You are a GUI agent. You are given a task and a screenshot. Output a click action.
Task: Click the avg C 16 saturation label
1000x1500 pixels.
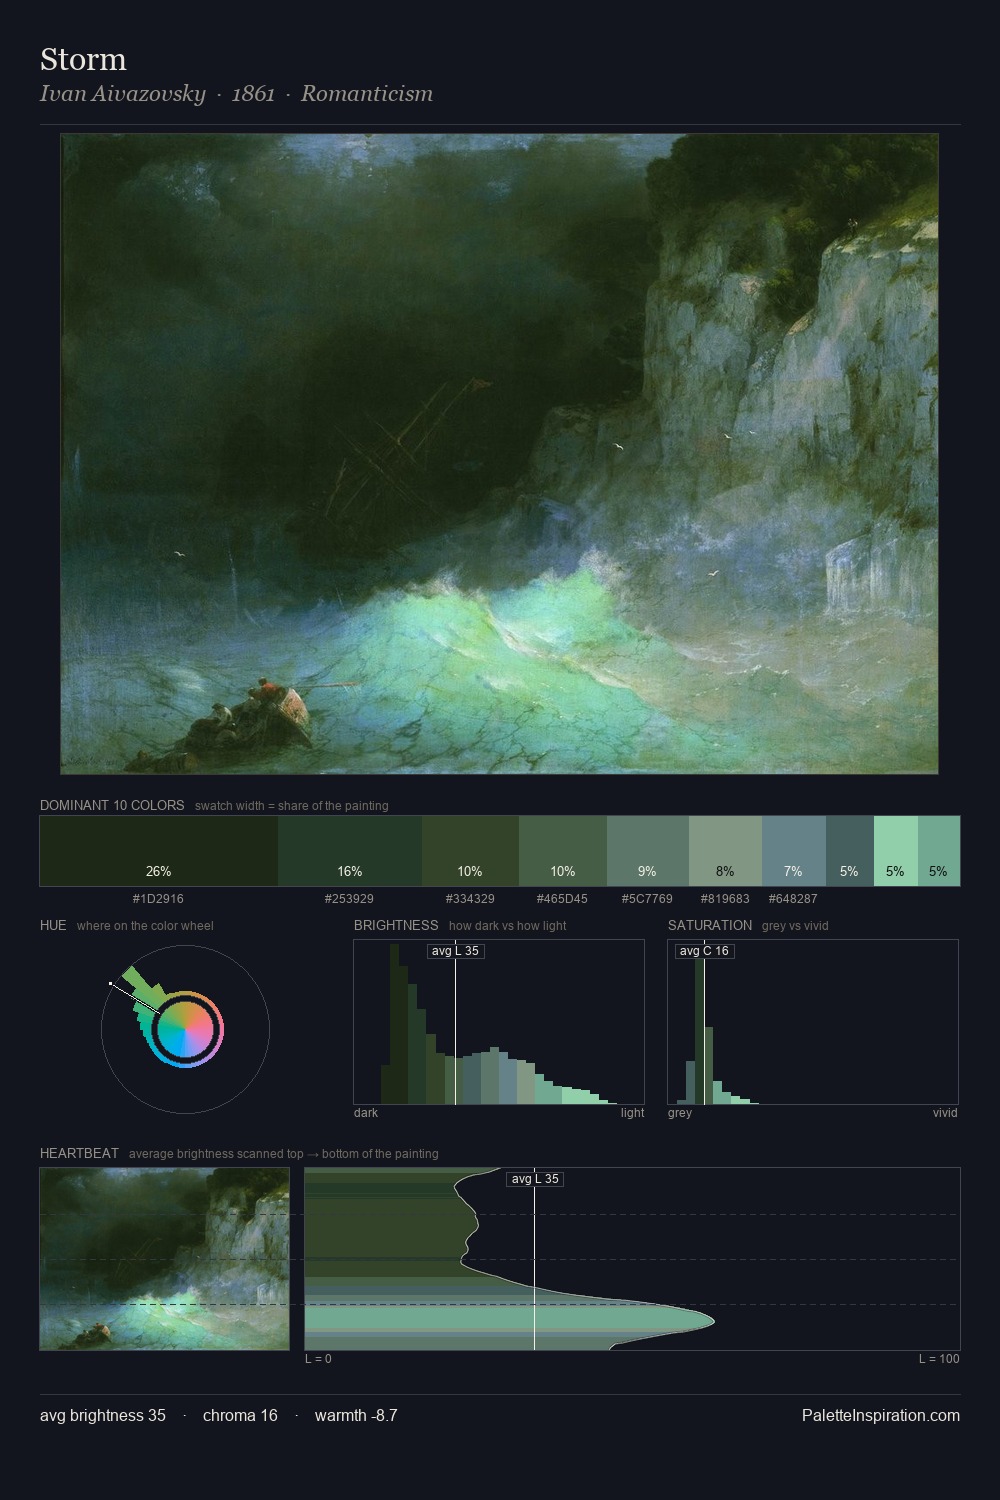(704, 951)
